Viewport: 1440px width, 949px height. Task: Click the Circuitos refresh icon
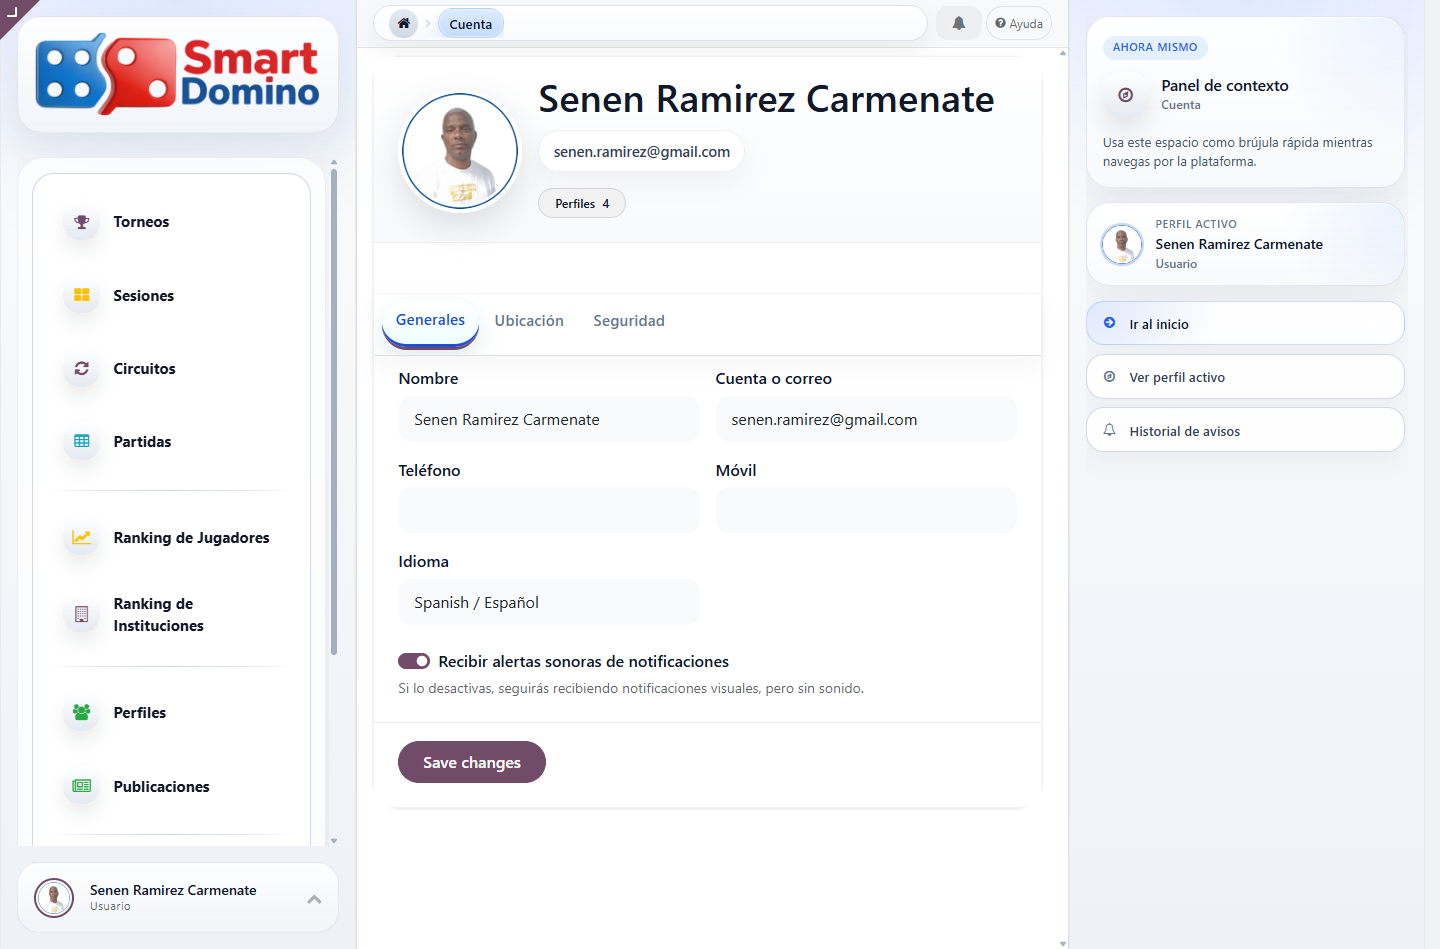[82, 368]
